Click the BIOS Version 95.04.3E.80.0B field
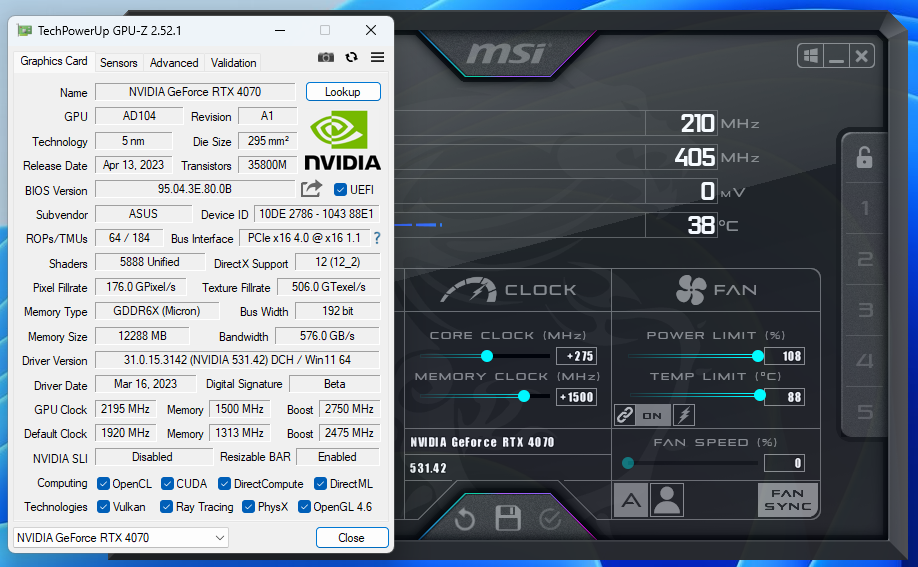This screenshot has width=918, height=567. tap(195, 189)
